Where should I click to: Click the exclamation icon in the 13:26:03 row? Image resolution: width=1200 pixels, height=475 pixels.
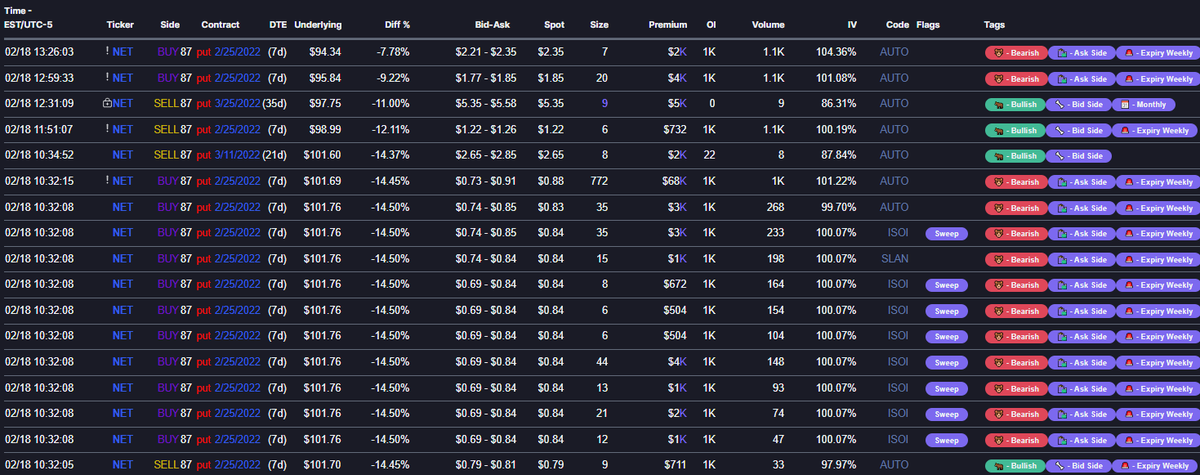tap(108, 52)
